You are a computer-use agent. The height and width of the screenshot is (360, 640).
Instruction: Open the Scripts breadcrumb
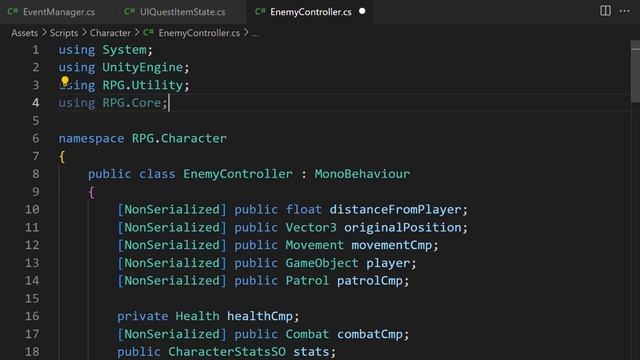click(x=64, y=33)
